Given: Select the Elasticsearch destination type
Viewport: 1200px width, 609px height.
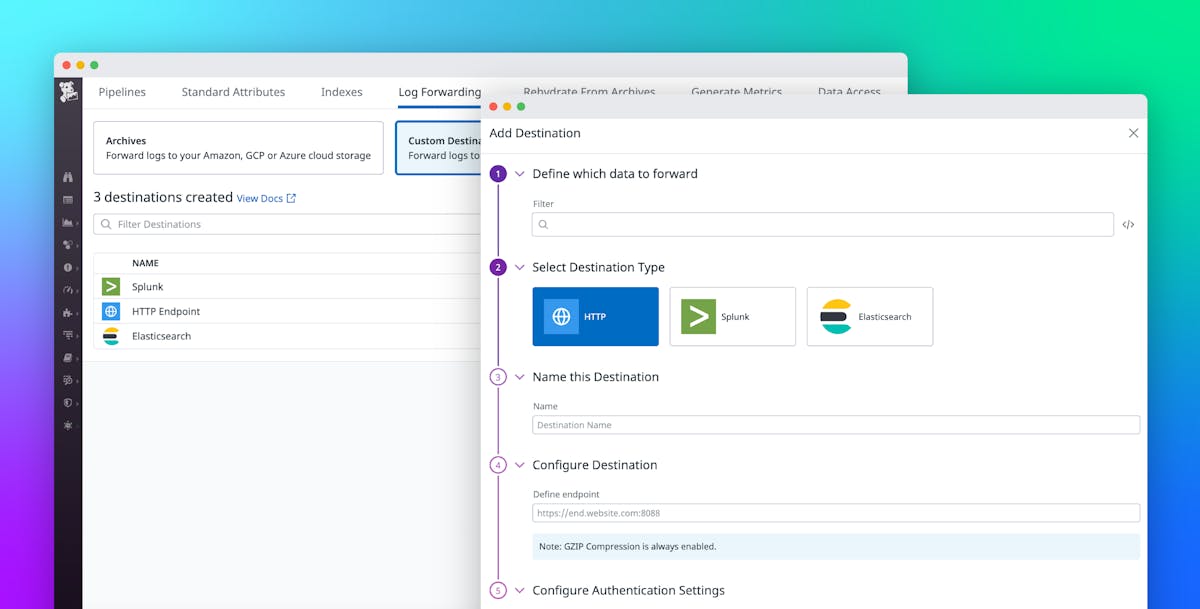Looking at the screenshot, I should tap(869, 316).
